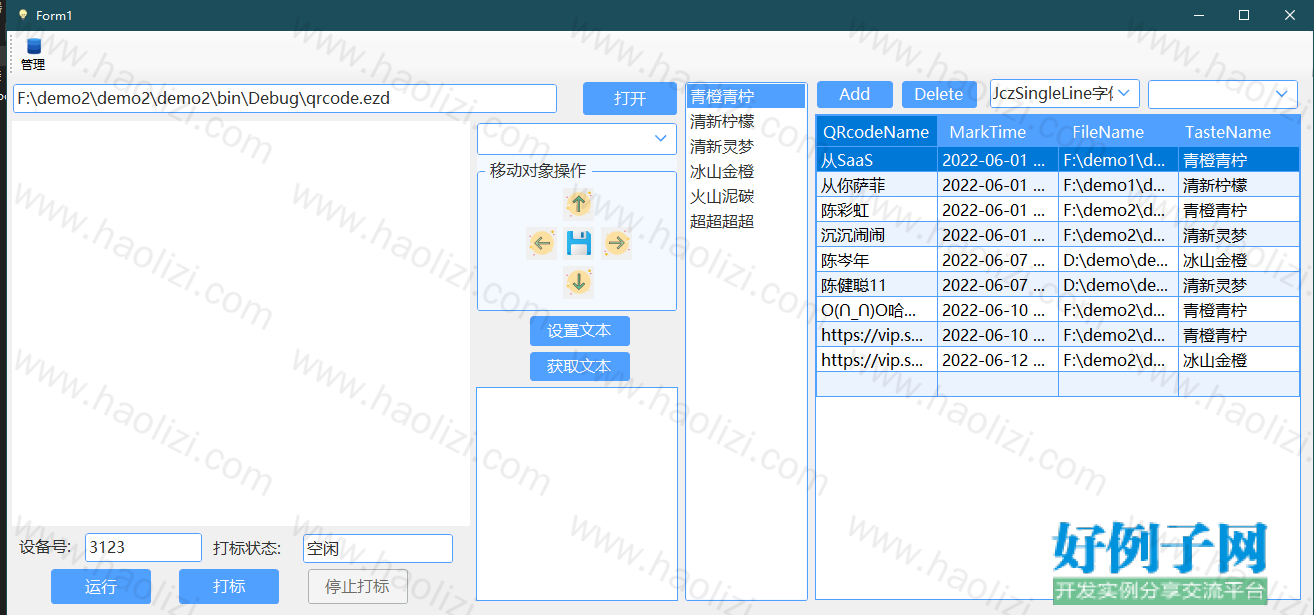Image resolution: width=1314 pixels, height=615 pixels.
Task: Open the 管理 database toolbar icon
Action: (x=33, y=54)
